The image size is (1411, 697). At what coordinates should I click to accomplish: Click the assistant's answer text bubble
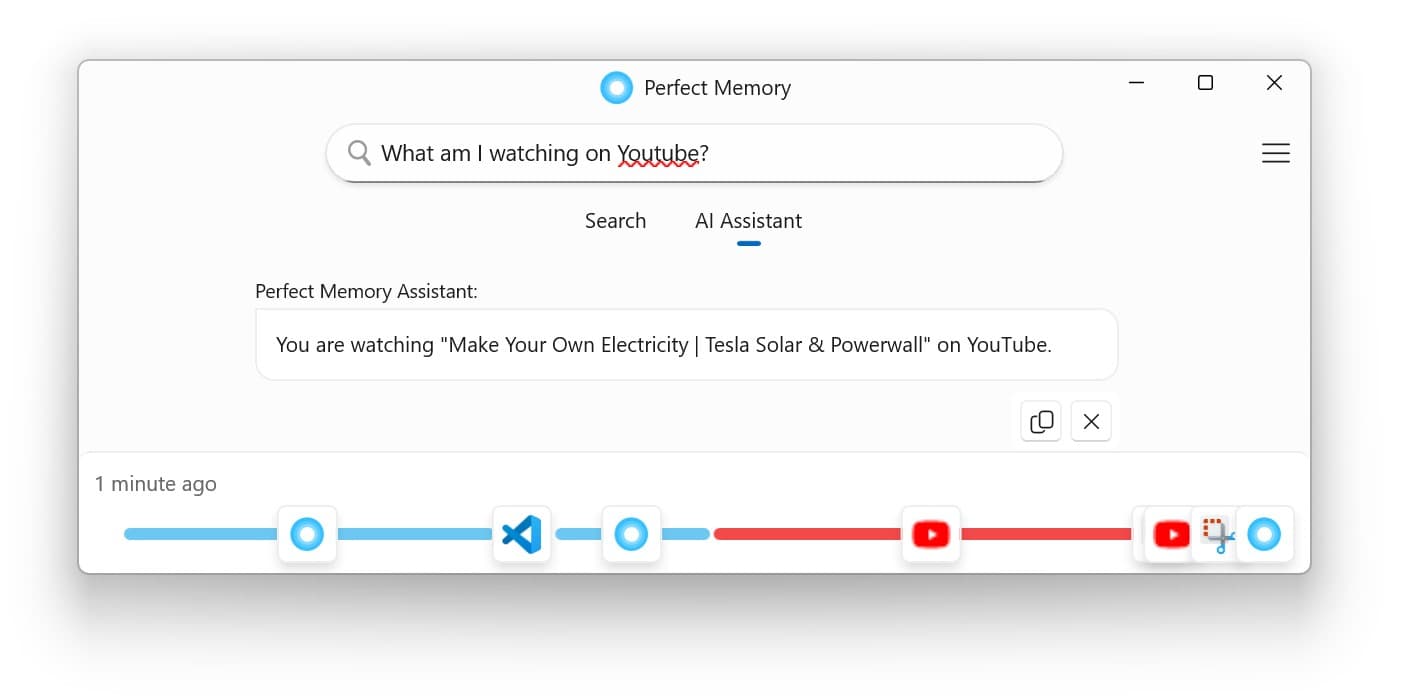pos(686,344)
